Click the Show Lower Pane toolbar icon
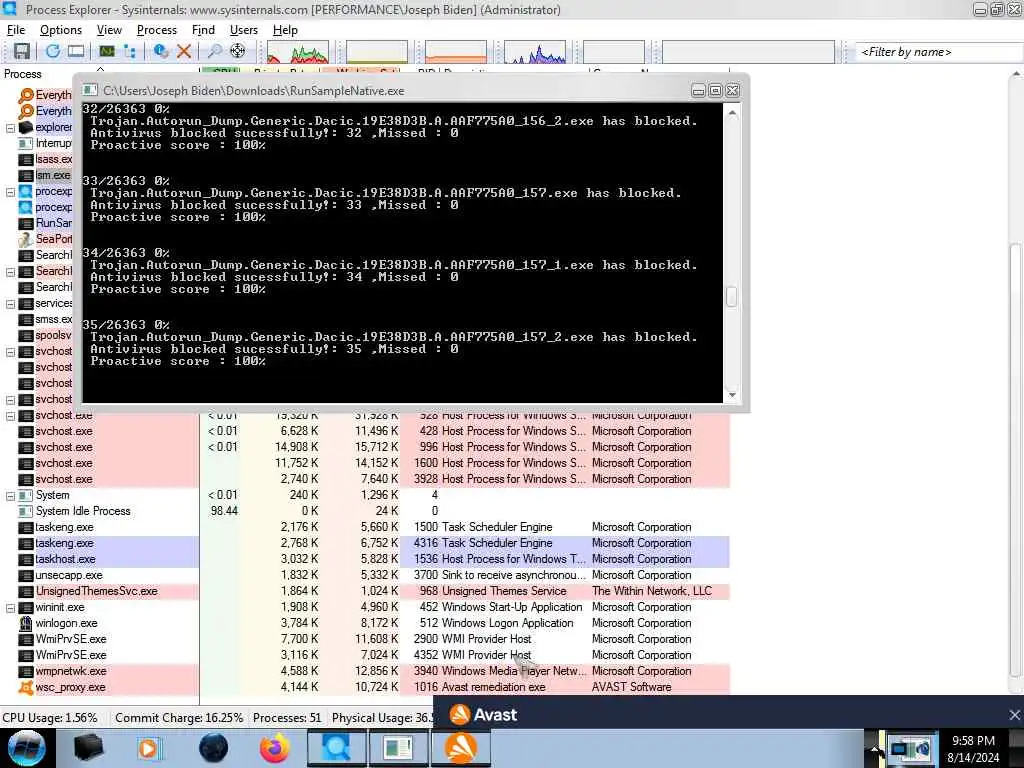The image size is (1024, 768). pos(76,51)
